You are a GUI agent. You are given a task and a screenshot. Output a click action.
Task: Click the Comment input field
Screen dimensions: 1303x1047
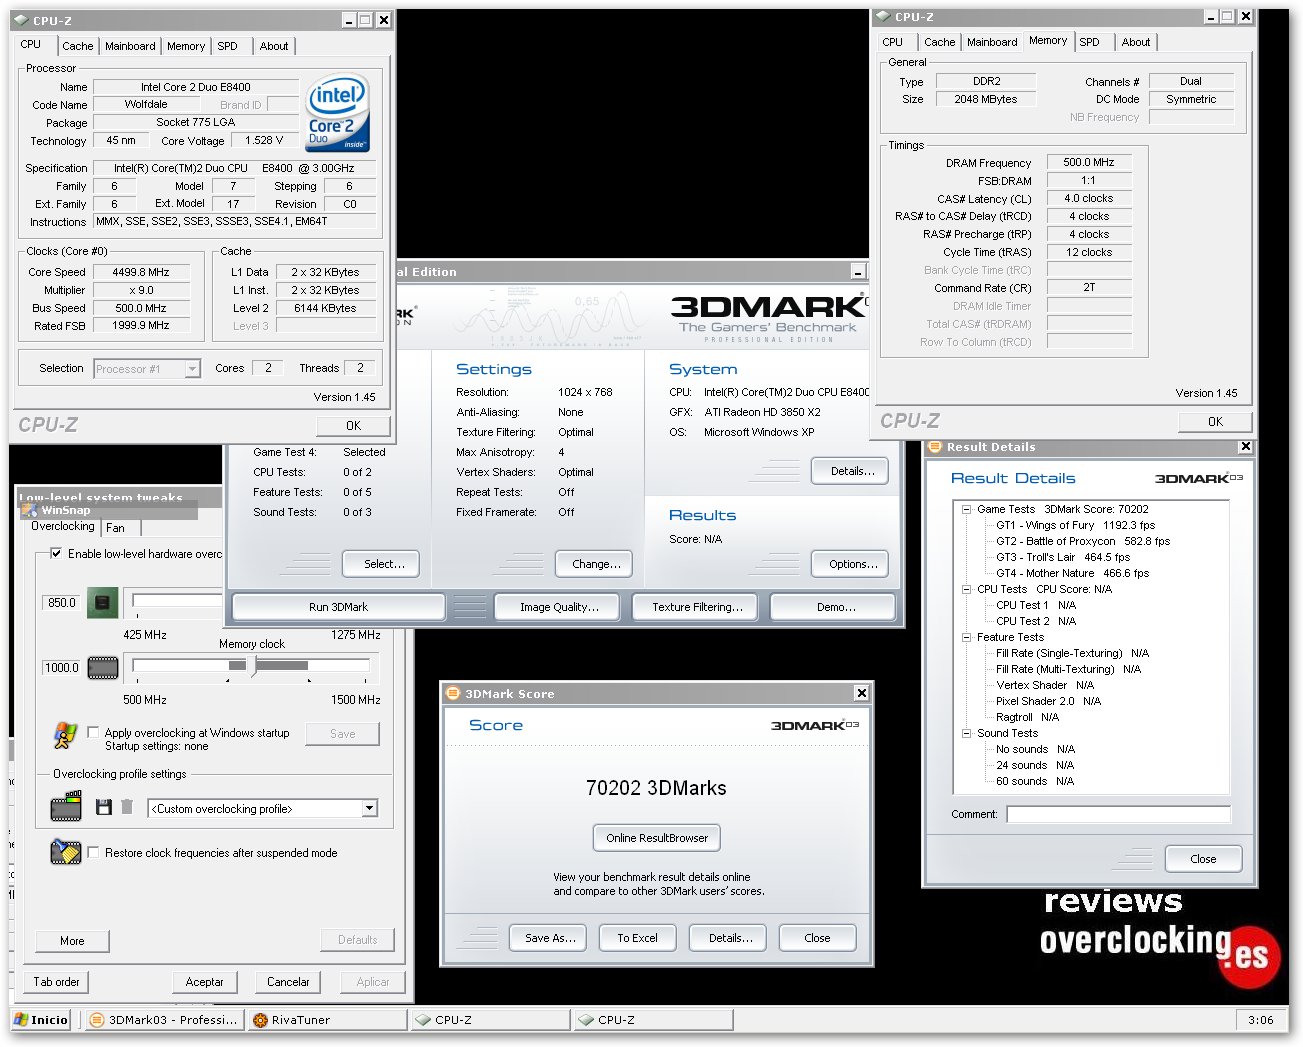click(x=1118, y=814)
